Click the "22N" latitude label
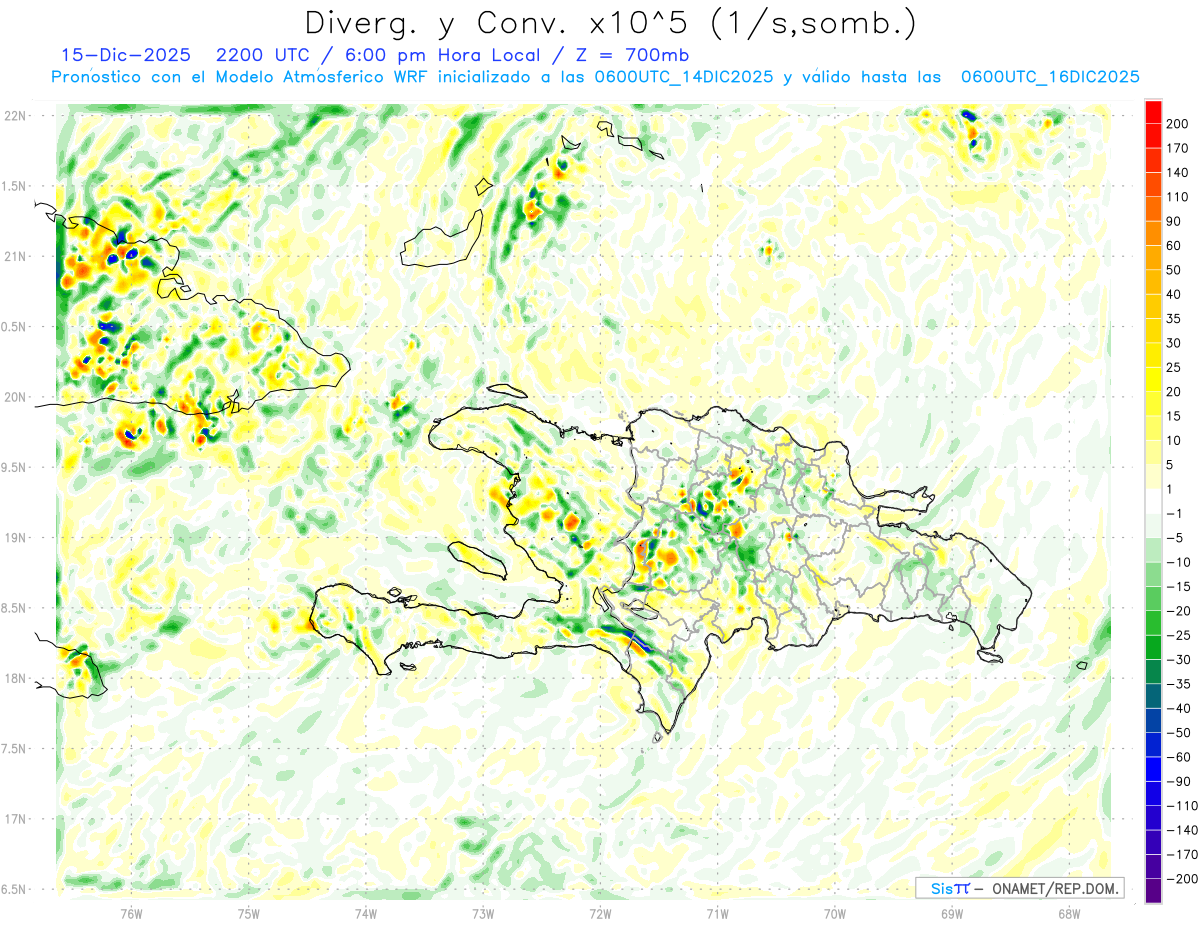The width and height of the screenshot is (1200, 927). [x=14, y=116]
